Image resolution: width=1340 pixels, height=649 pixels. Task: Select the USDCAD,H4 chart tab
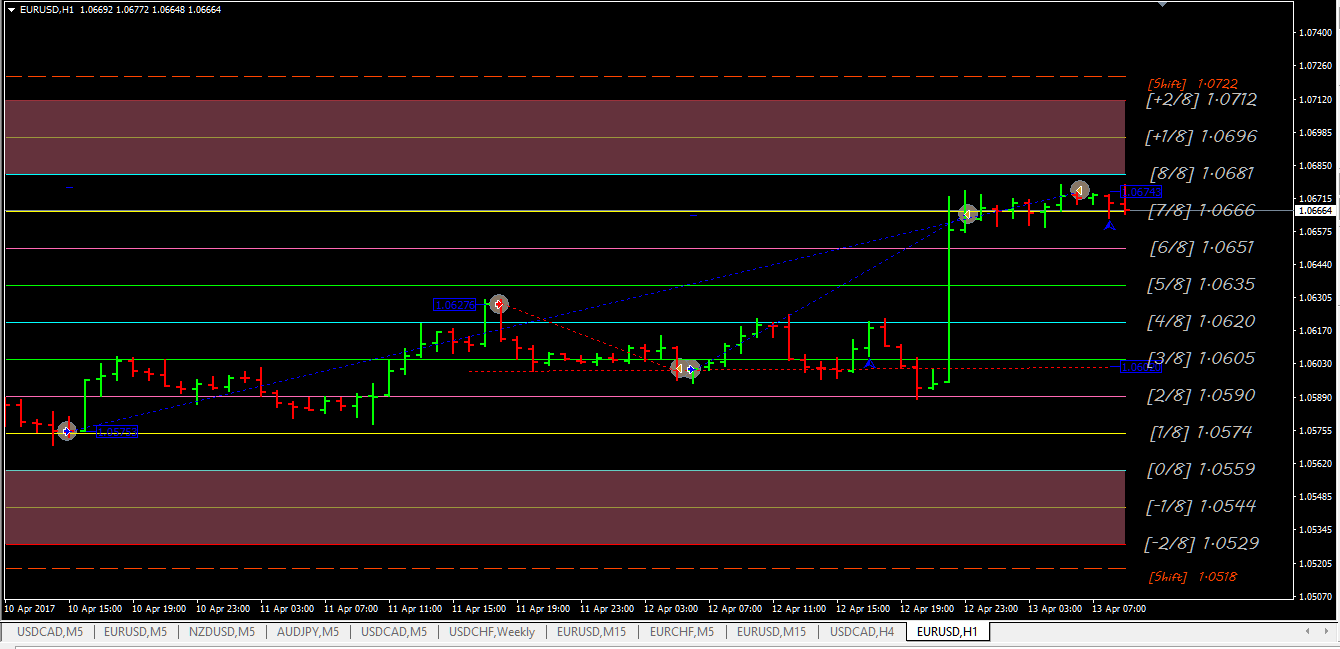[862, 631]
